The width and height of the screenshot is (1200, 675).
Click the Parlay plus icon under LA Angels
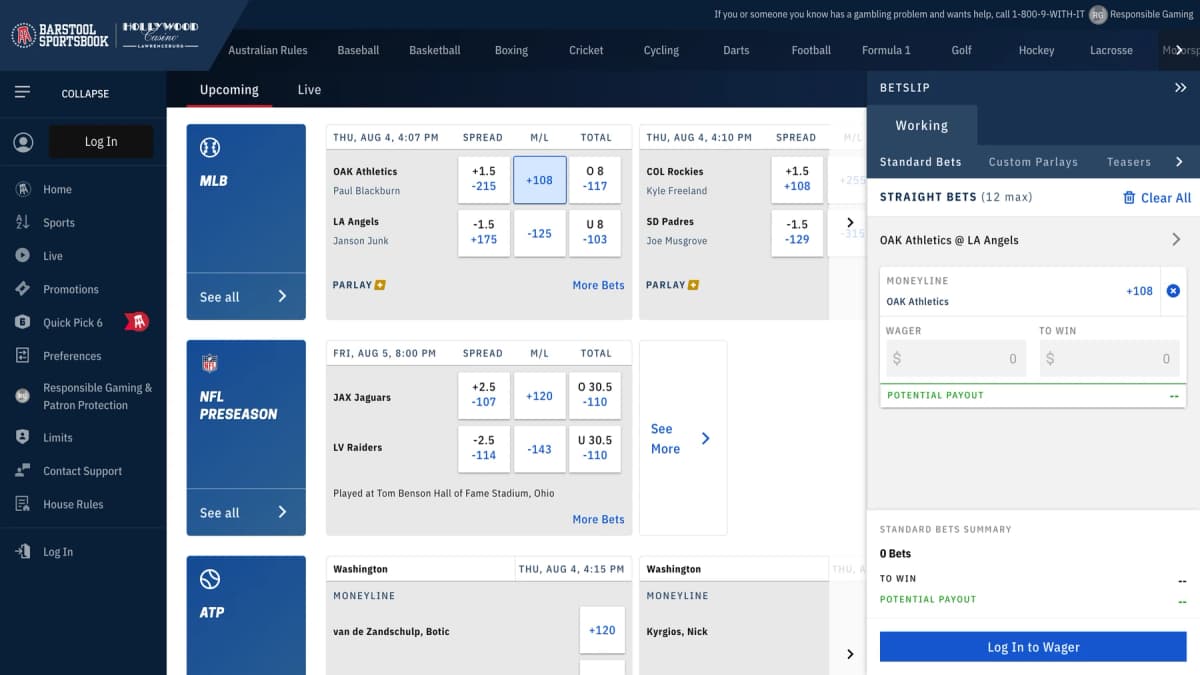click(380, 285)
